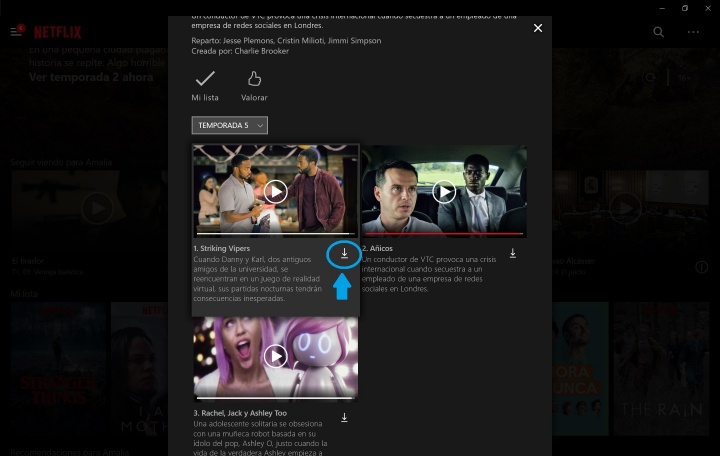720x456 pixels.
Task: Click the Reparto cast line
Action: 286,40
